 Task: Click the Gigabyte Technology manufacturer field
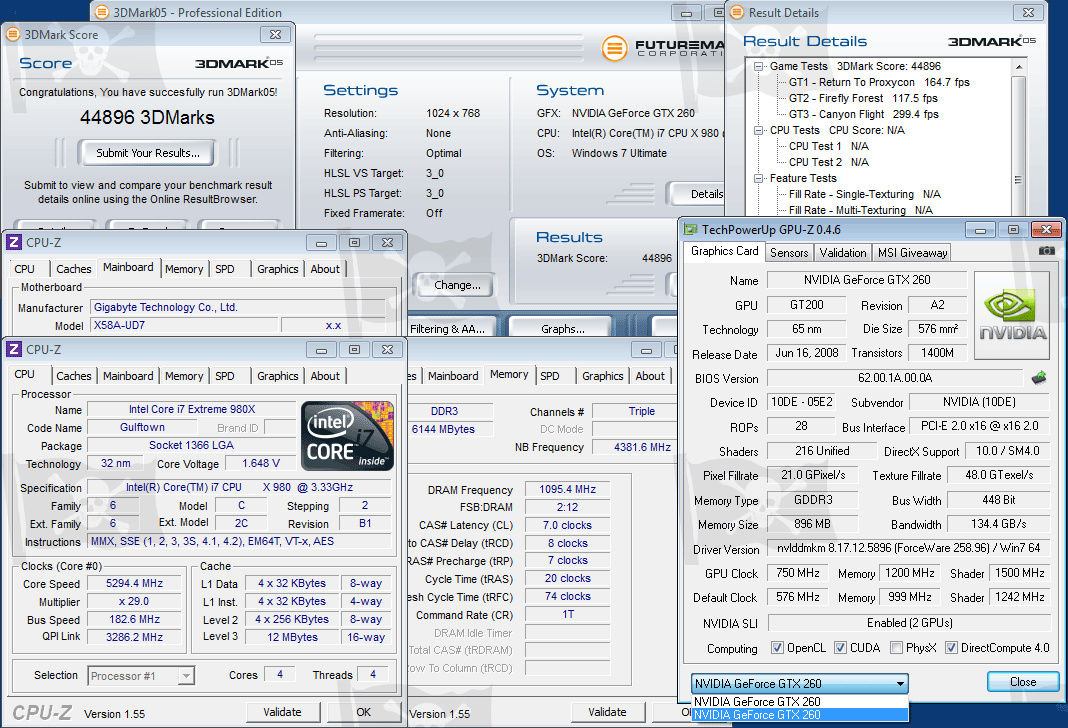238,307
